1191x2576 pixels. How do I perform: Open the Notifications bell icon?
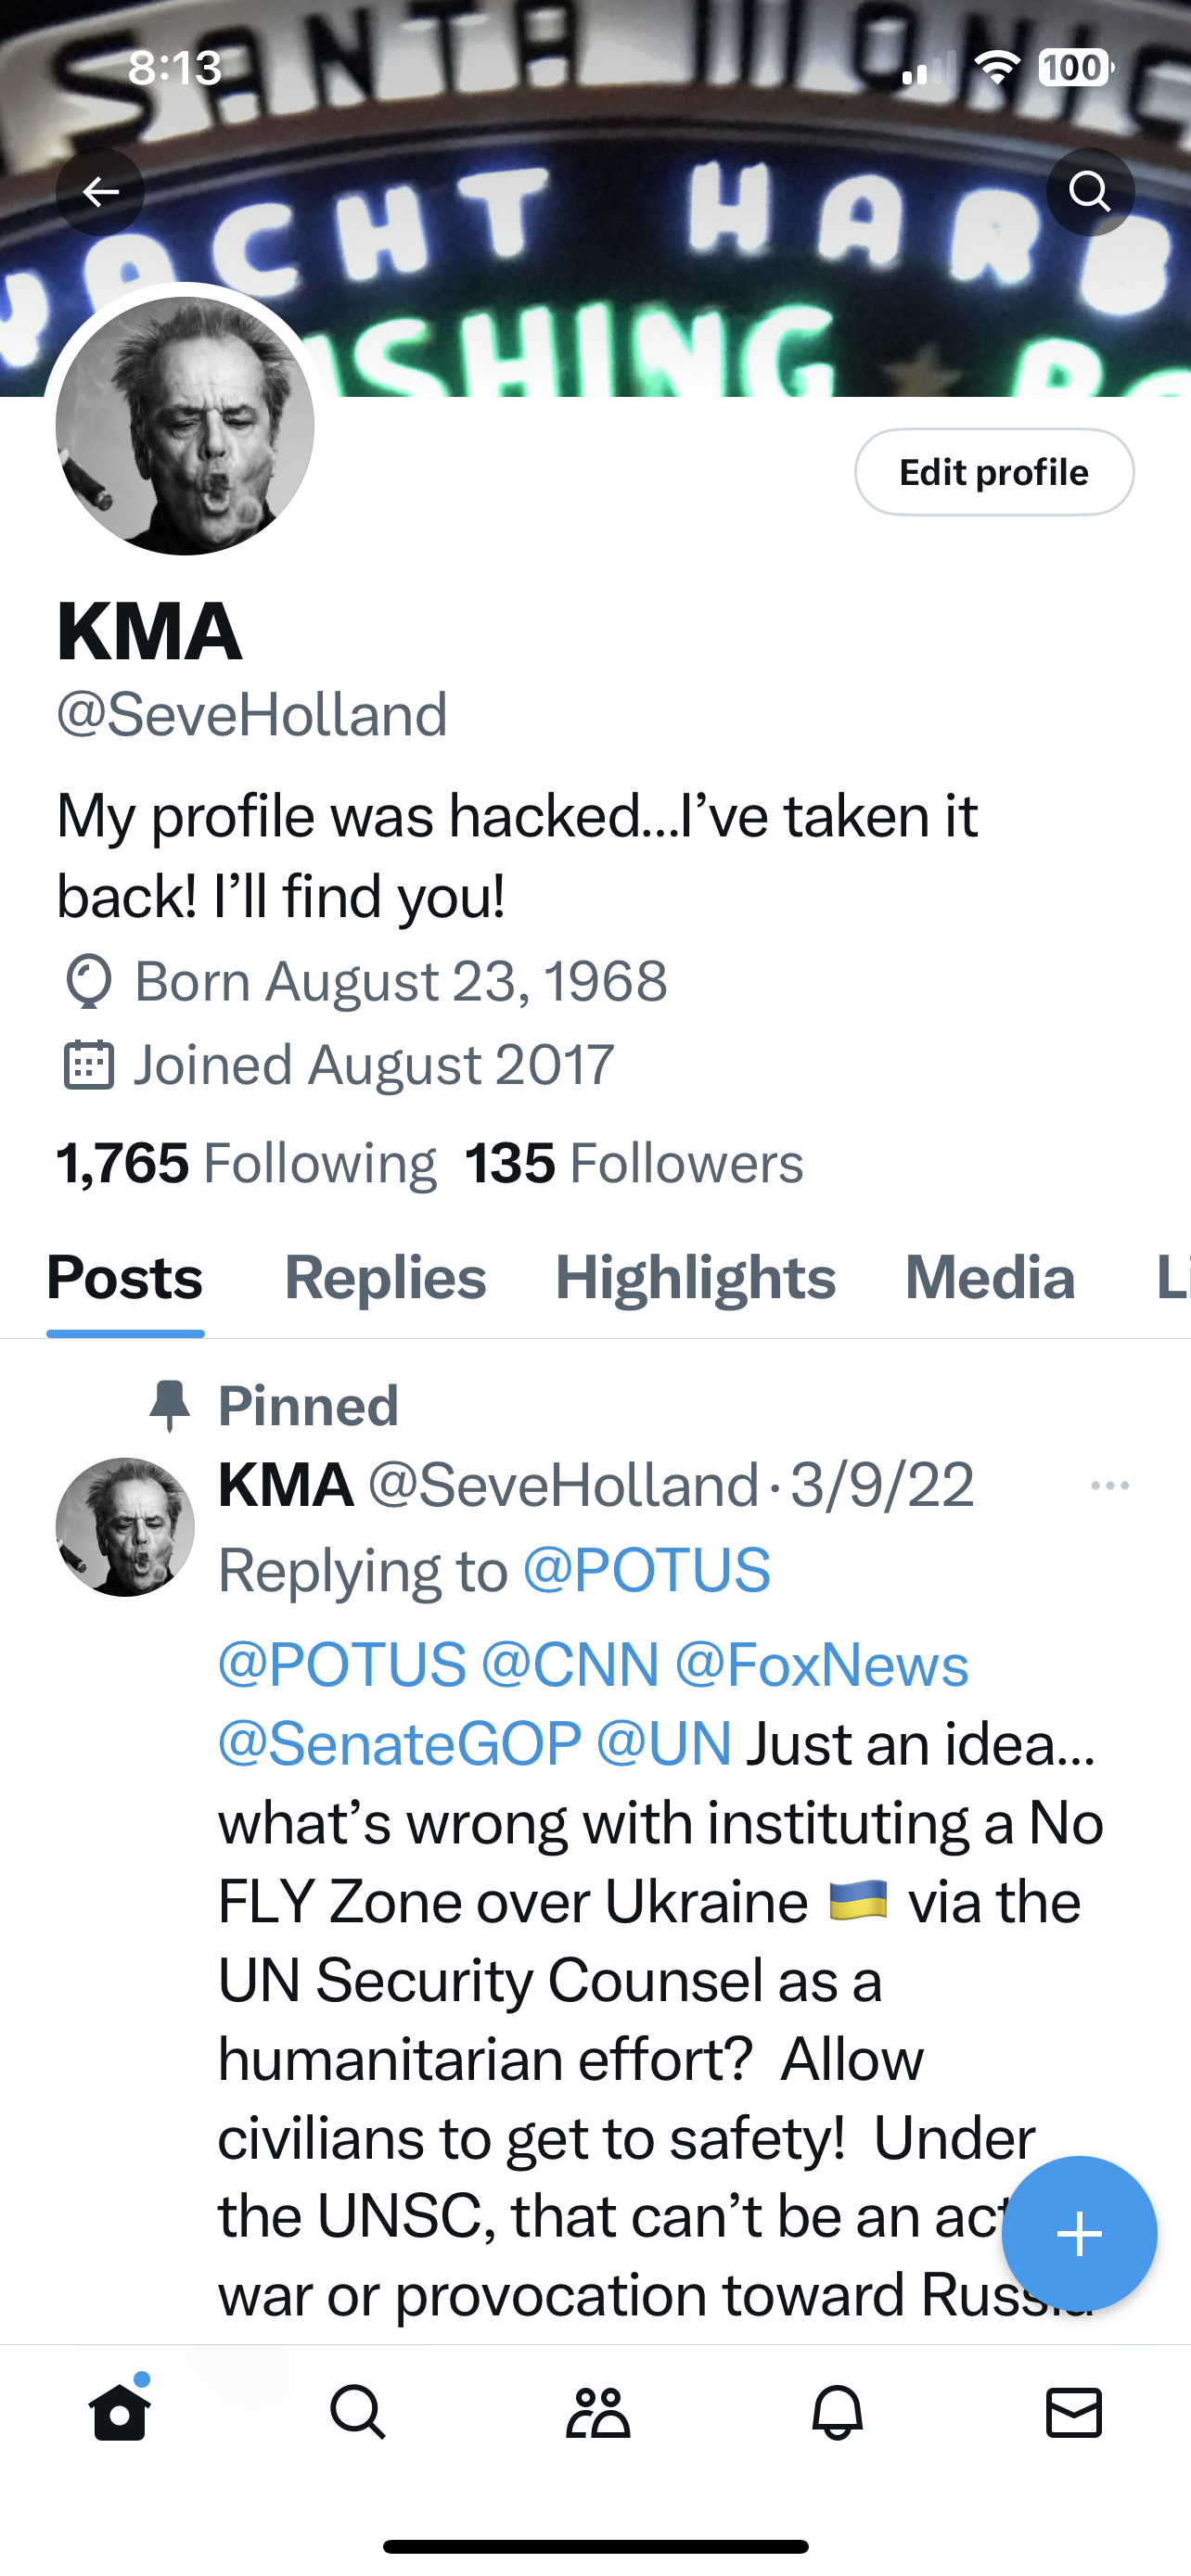pos(837,2411)
